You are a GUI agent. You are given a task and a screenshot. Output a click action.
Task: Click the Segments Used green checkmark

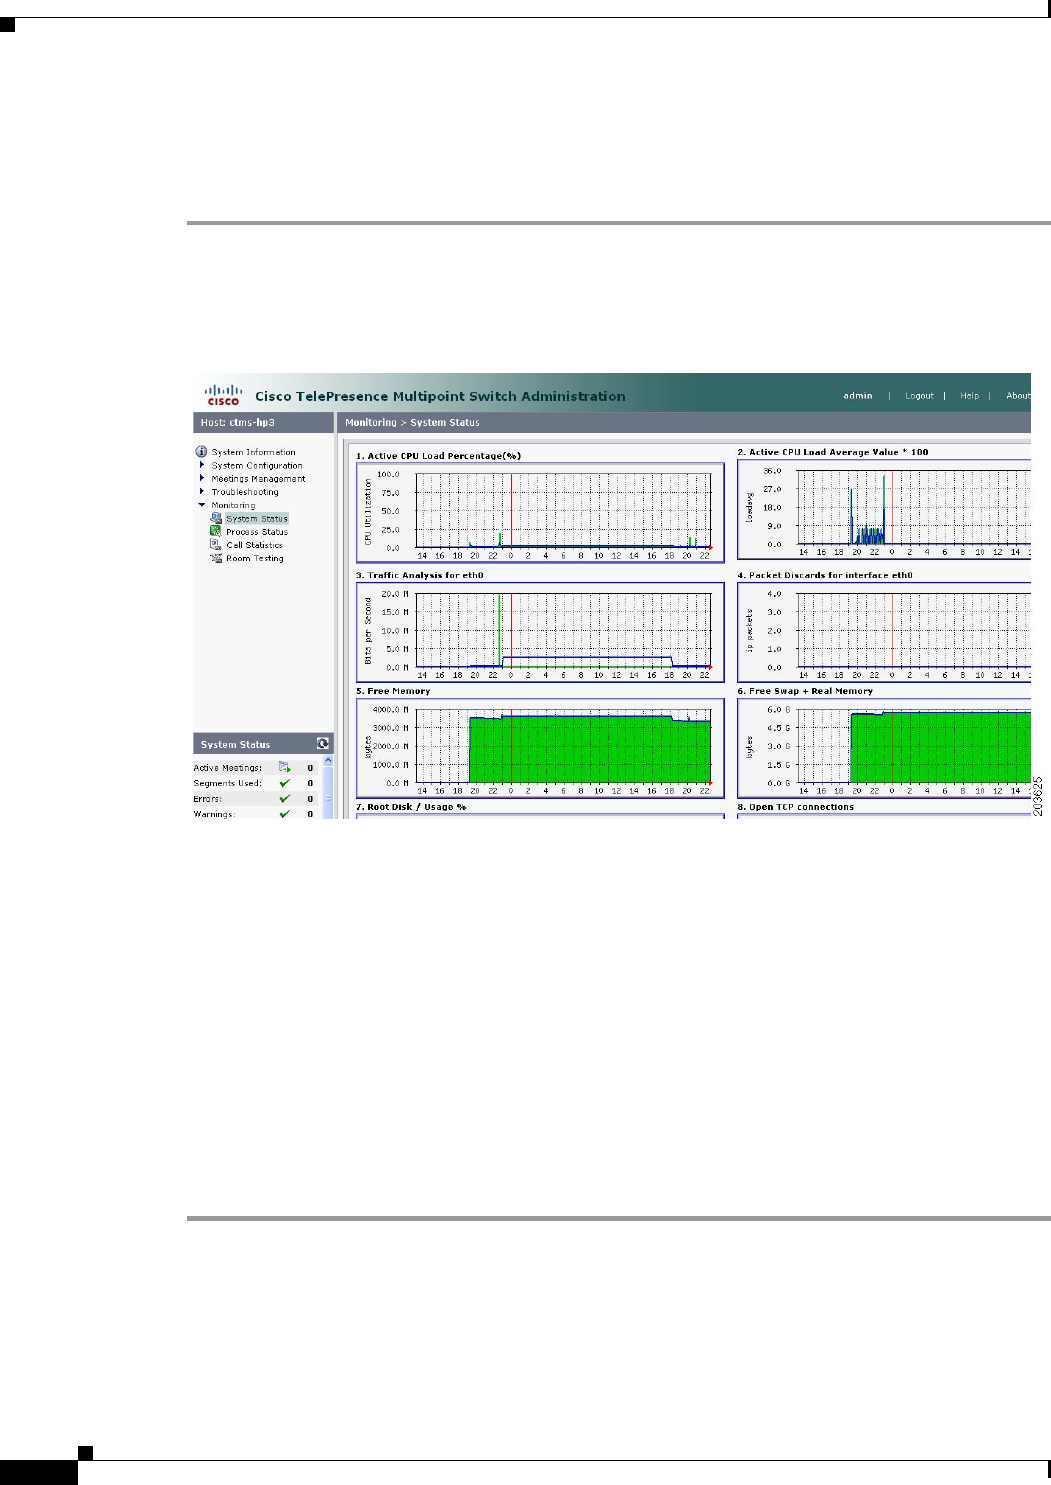pos(285,783)
